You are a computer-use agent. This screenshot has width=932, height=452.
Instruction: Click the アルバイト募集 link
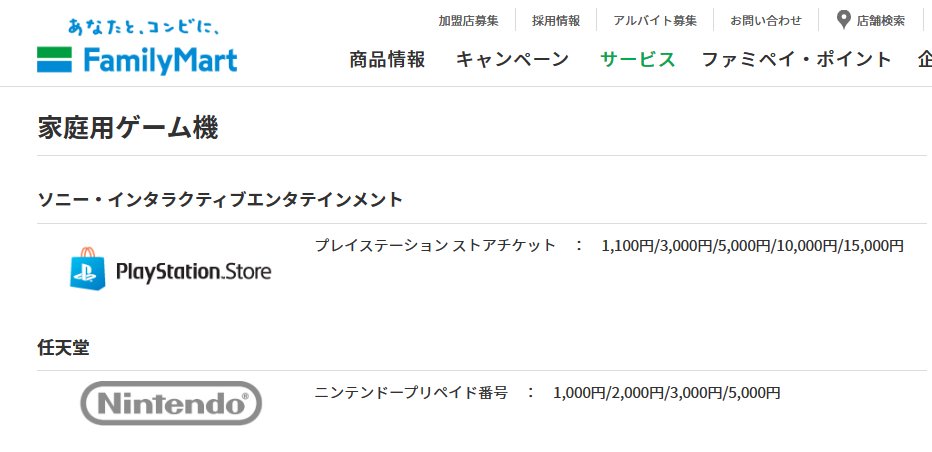click(655, 21)
